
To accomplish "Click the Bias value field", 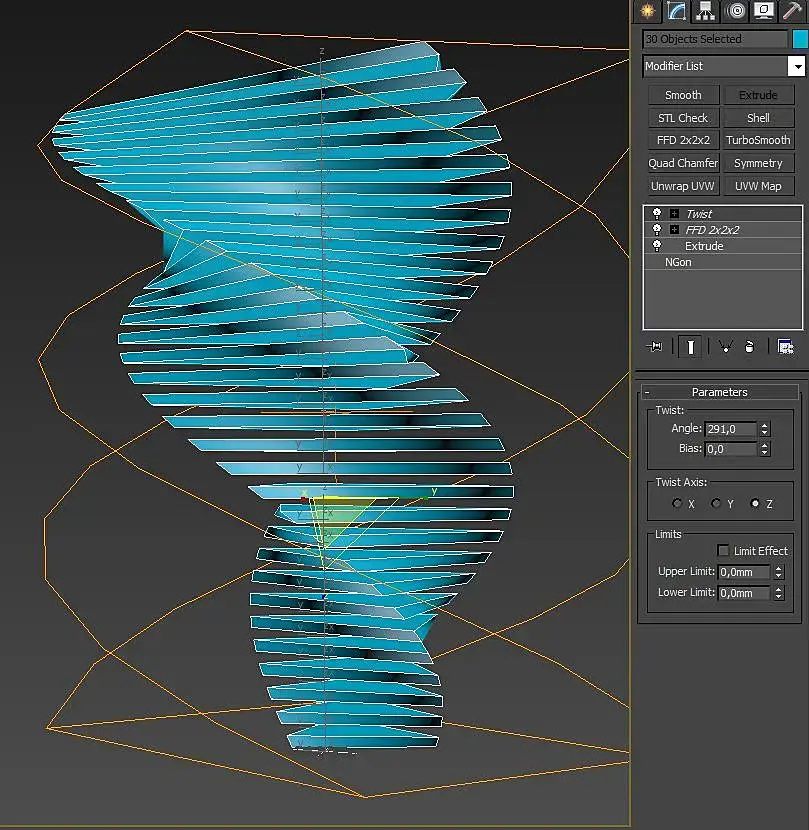I will [x=731, y=449].
